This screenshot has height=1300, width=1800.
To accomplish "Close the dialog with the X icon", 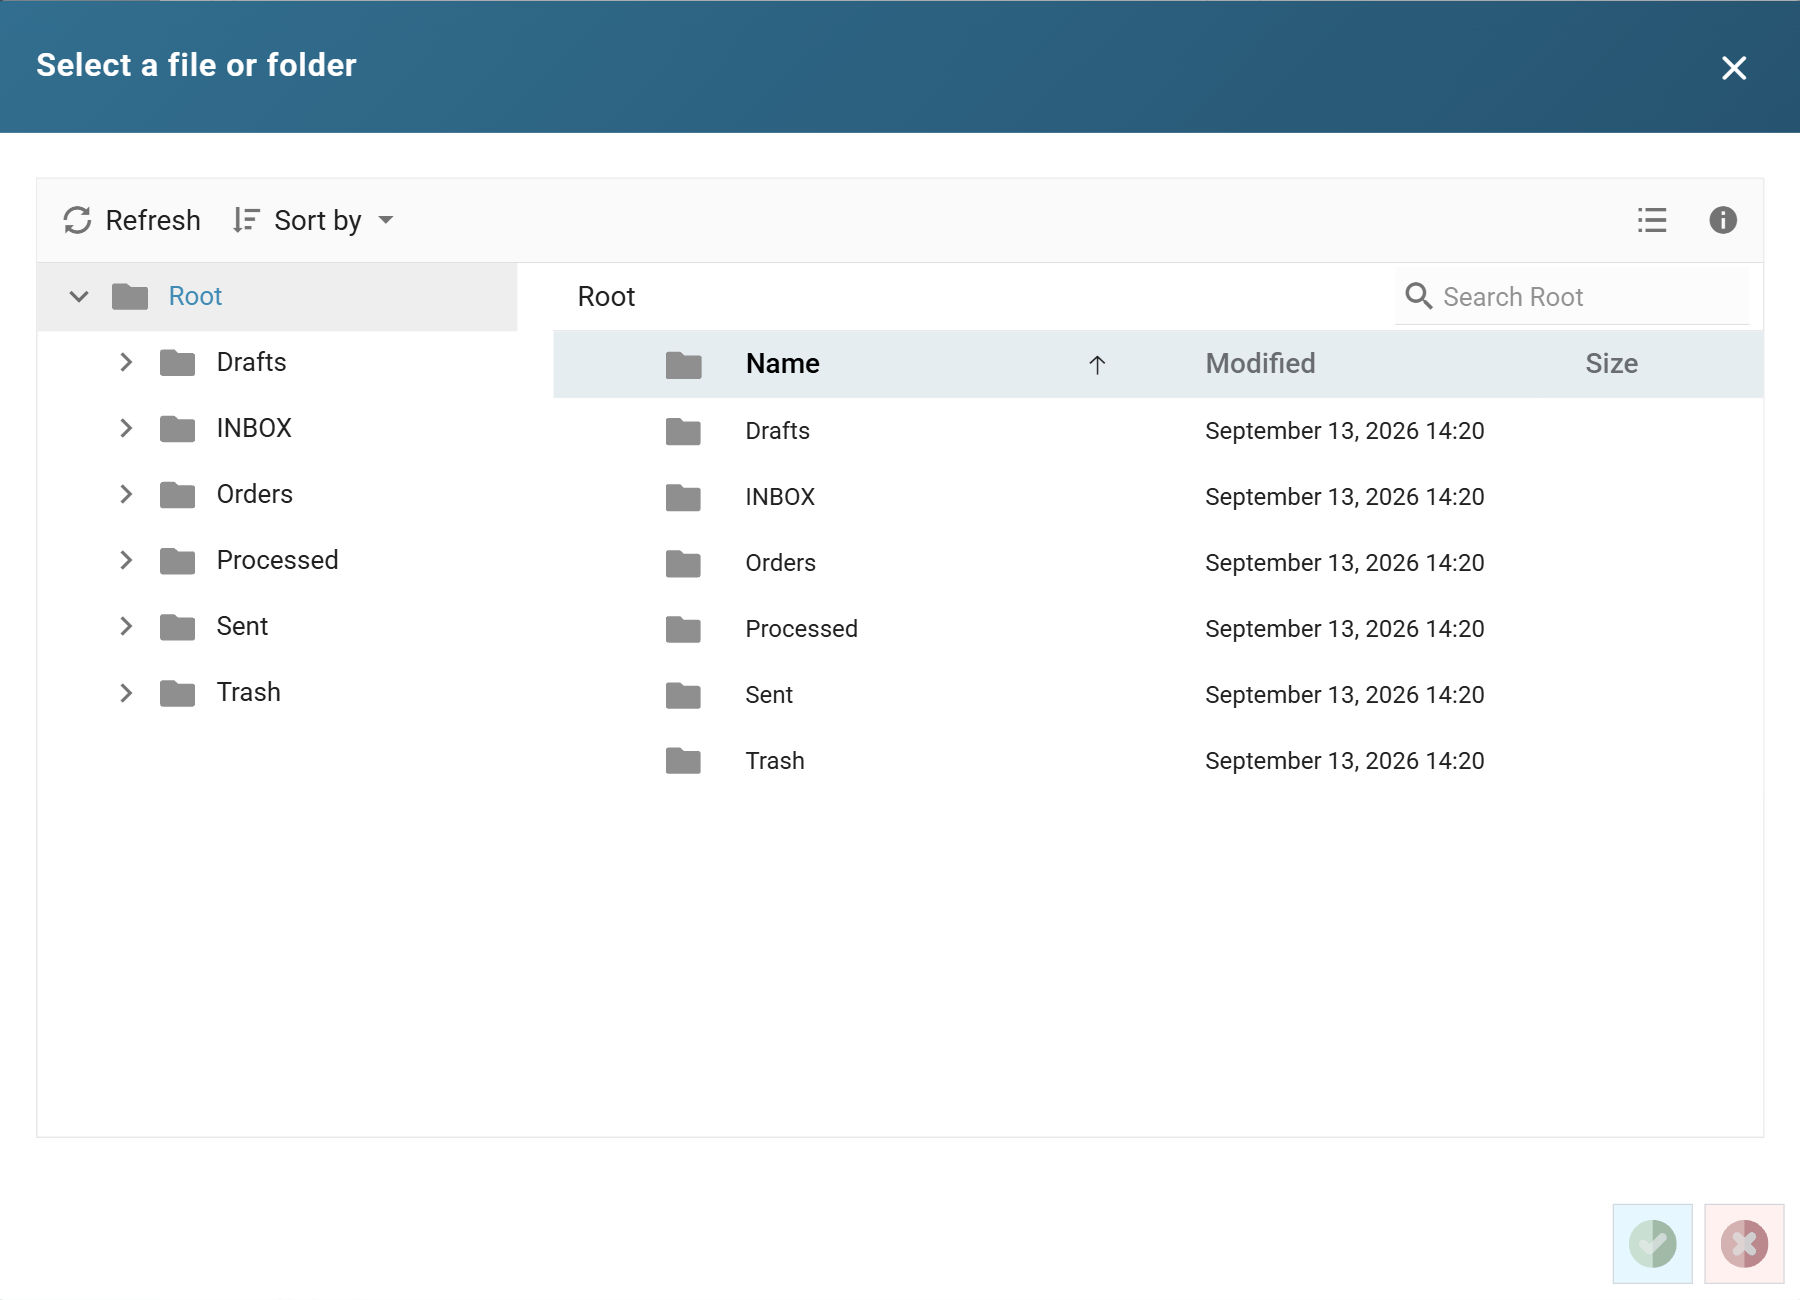I will click(1734, 68).
